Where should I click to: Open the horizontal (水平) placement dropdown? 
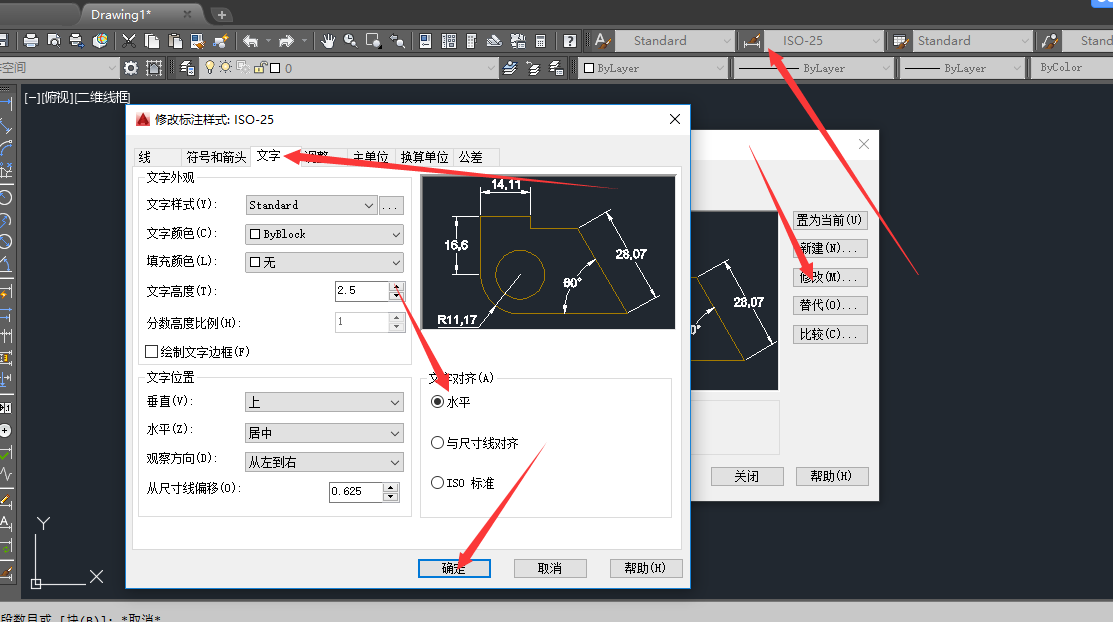(324, 433)
